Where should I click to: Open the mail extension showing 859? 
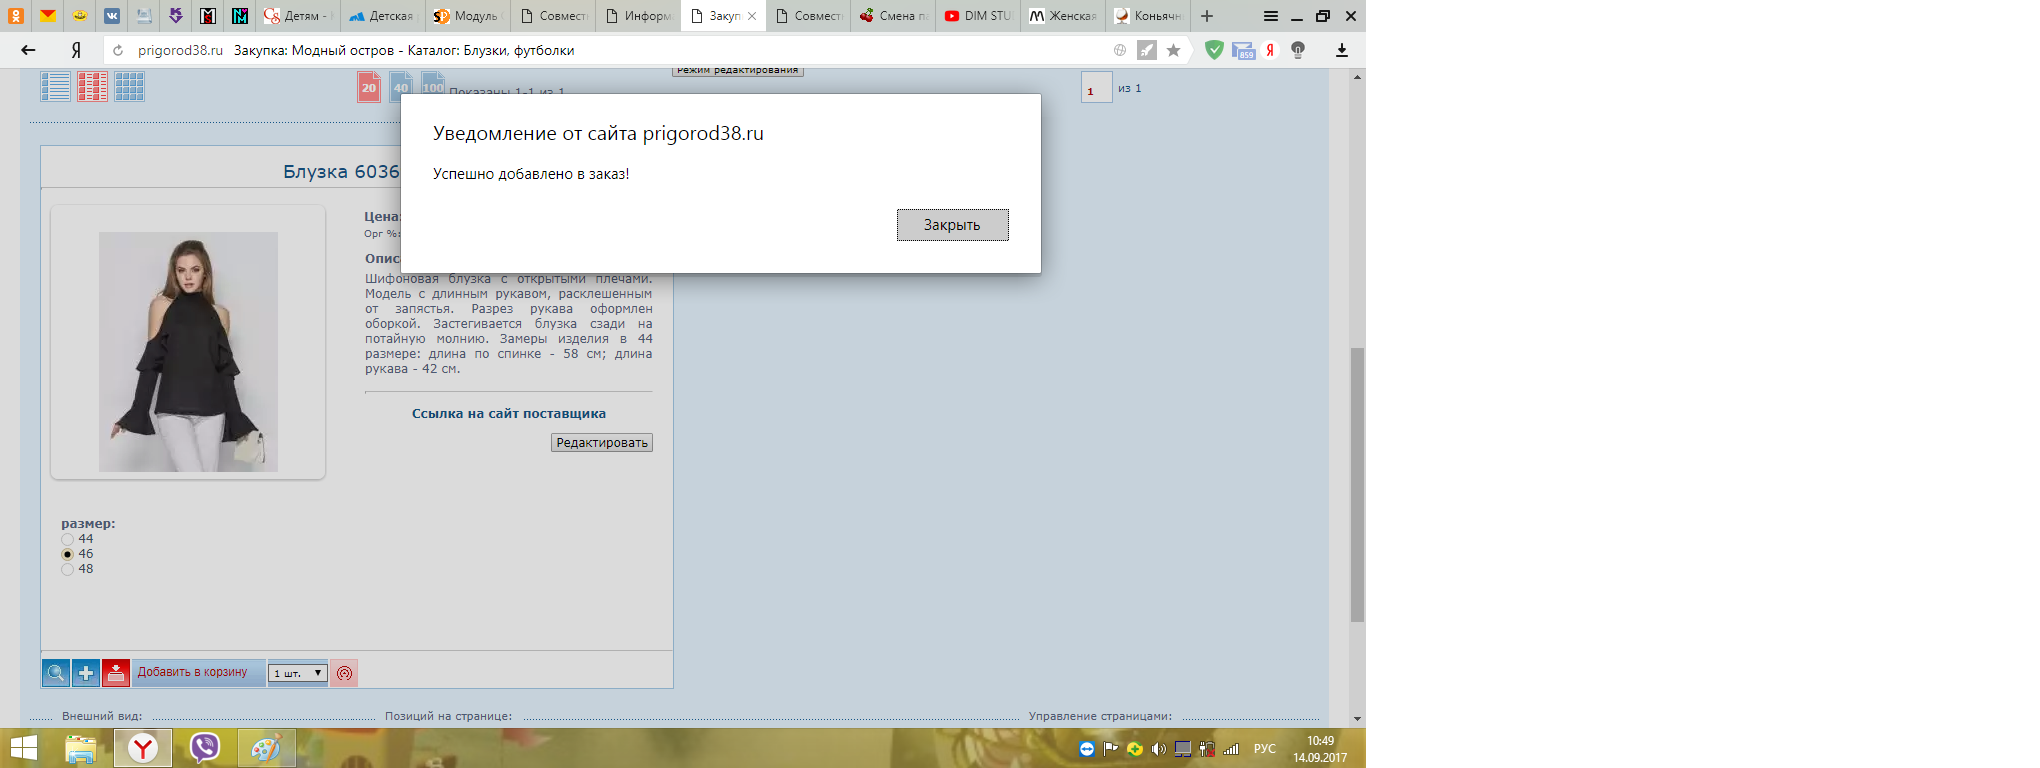tap(1243, 50)
